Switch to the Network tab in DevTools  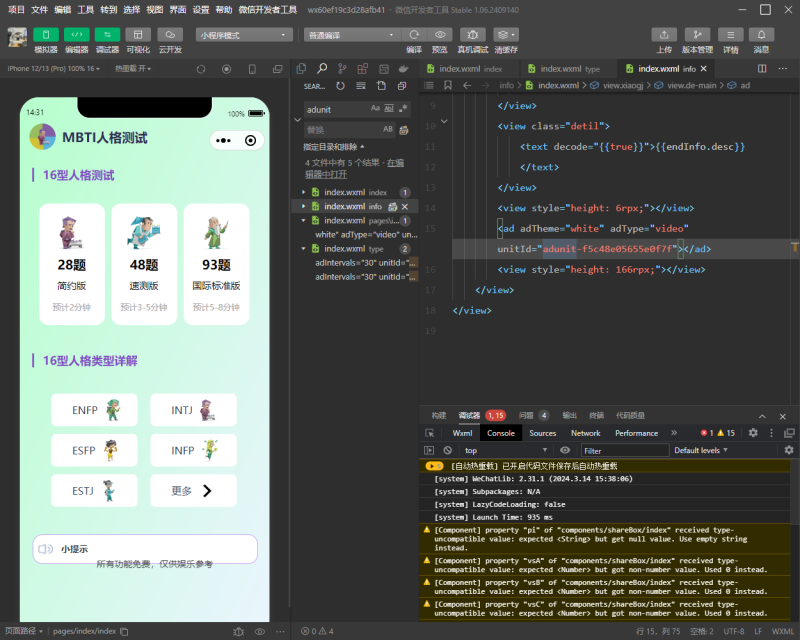(x=585, y=433)
